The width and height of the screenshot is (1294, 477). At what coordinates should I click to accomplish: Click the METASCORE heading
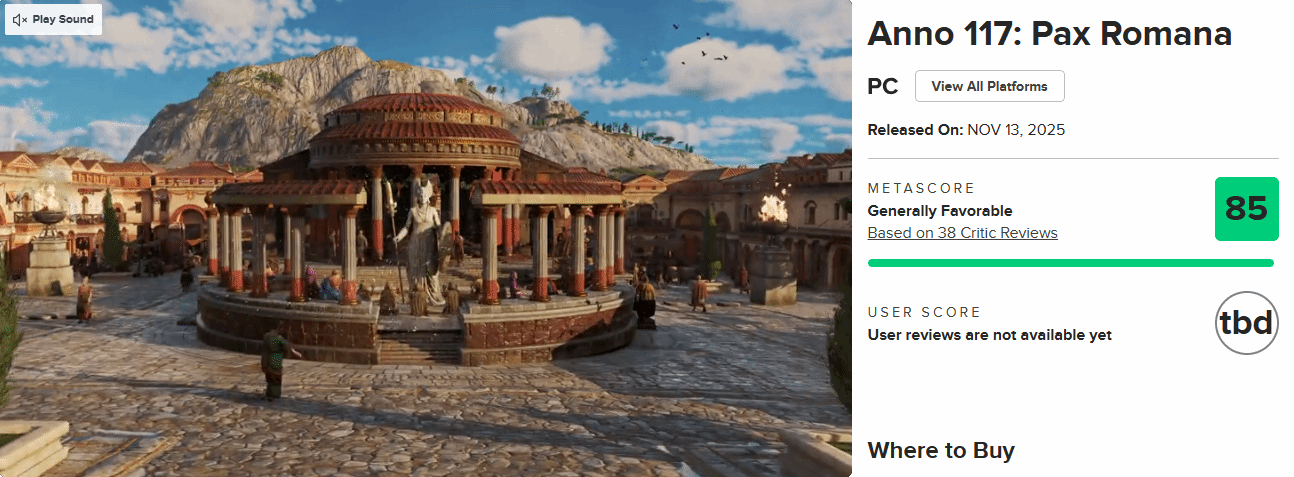921,189
